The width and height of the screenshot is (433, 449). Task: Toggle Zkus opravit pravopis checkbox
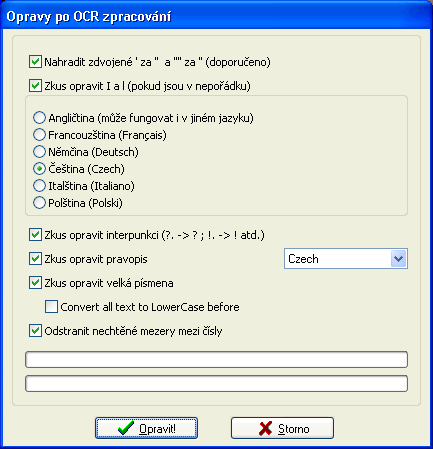35,259
